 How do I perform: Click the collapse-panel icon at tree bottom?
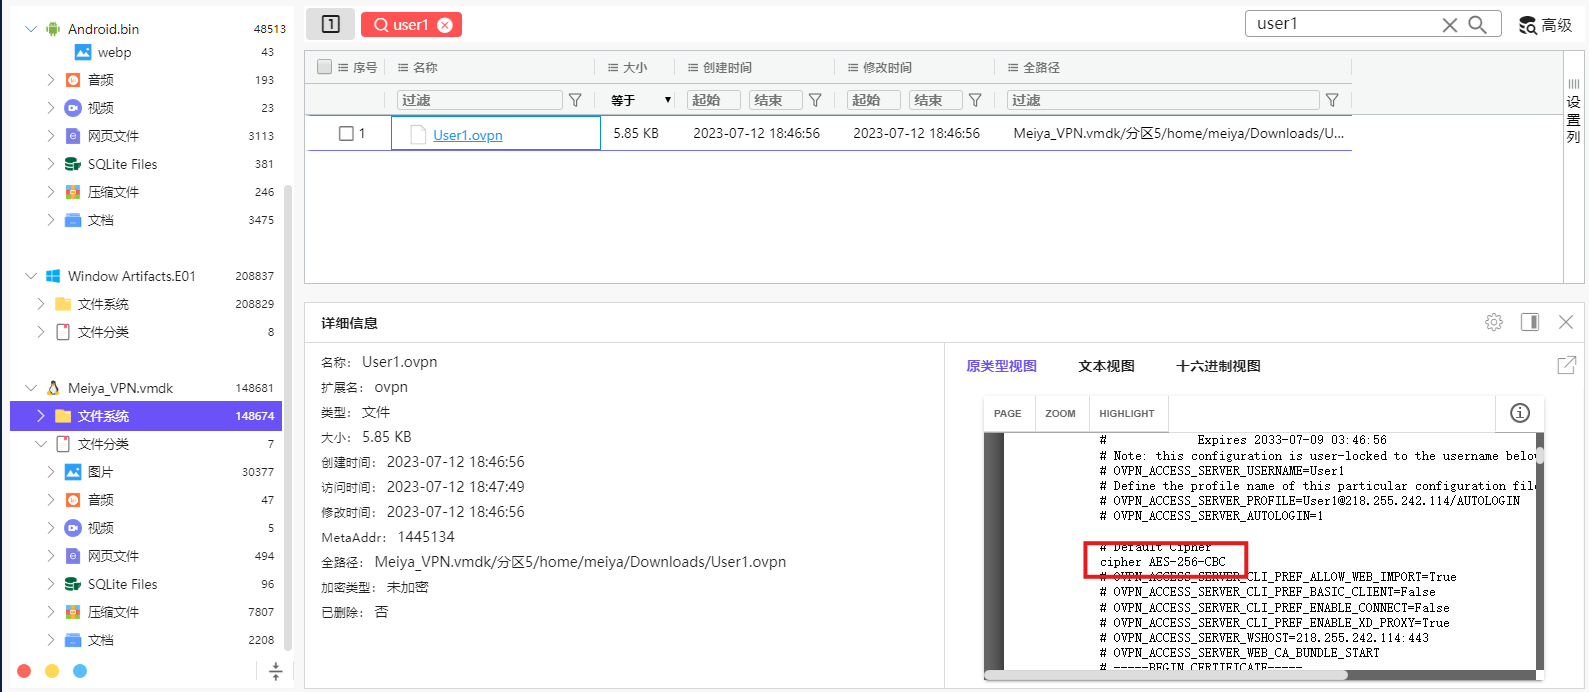[x=276, y=671]
